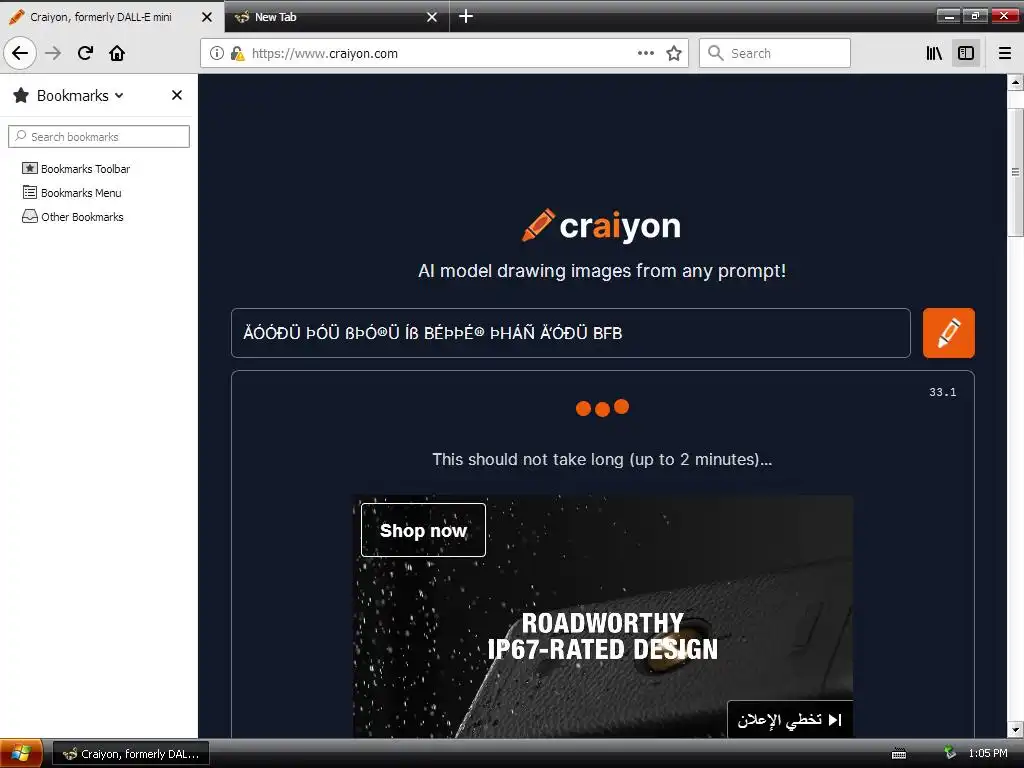The height and width of the screenshot is (768, 1024).
Task: Show site information icon in address bar
Action: 216,53
